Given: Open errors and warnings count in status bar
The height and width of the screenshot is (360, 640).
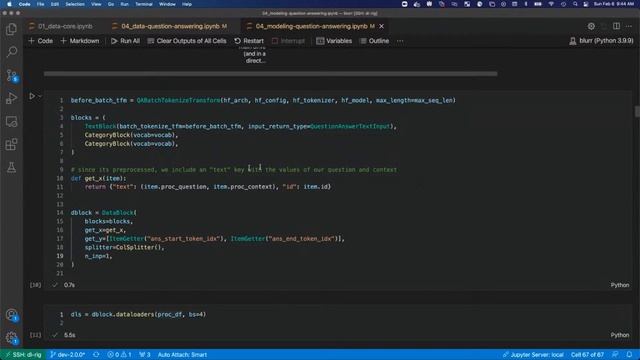Looking at the screenshot, I should coord(119,355).
